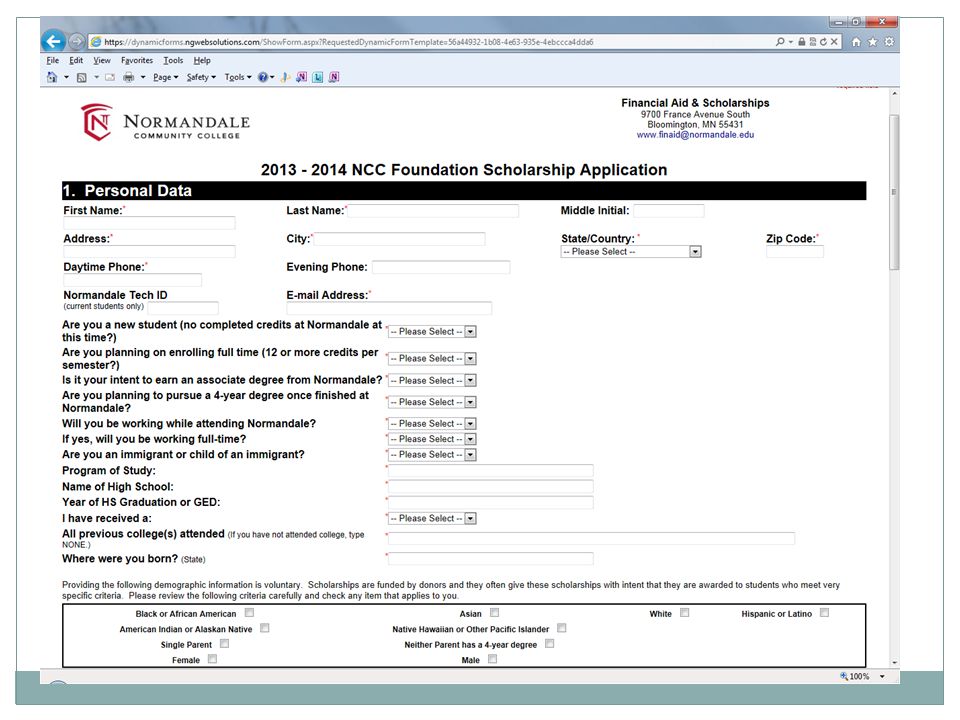The image size is (960, 720).
Task: Click the search magnifier in address bar
Action: point(779,42)
